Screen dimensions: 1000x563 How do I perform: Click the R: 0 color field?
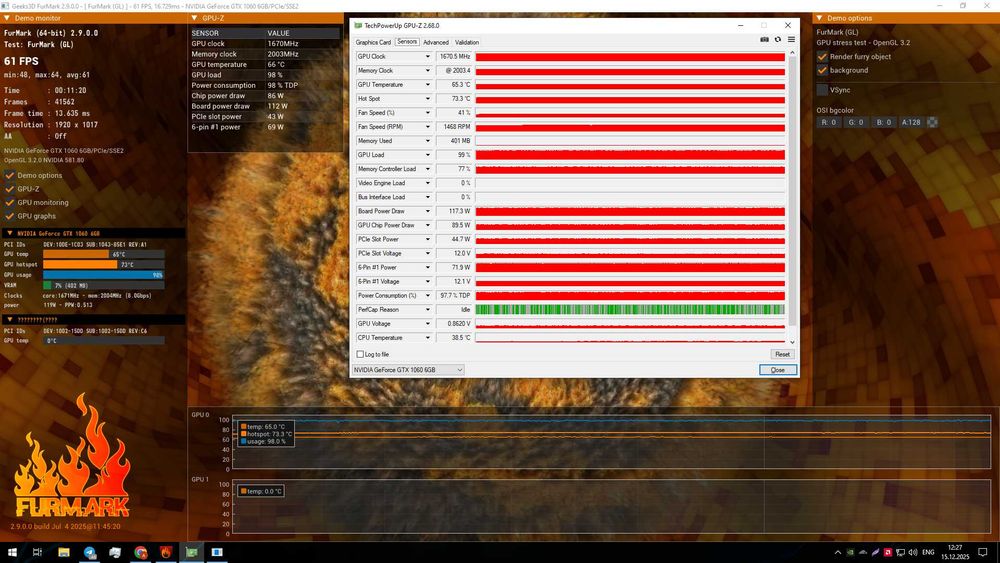coord(828,122)
